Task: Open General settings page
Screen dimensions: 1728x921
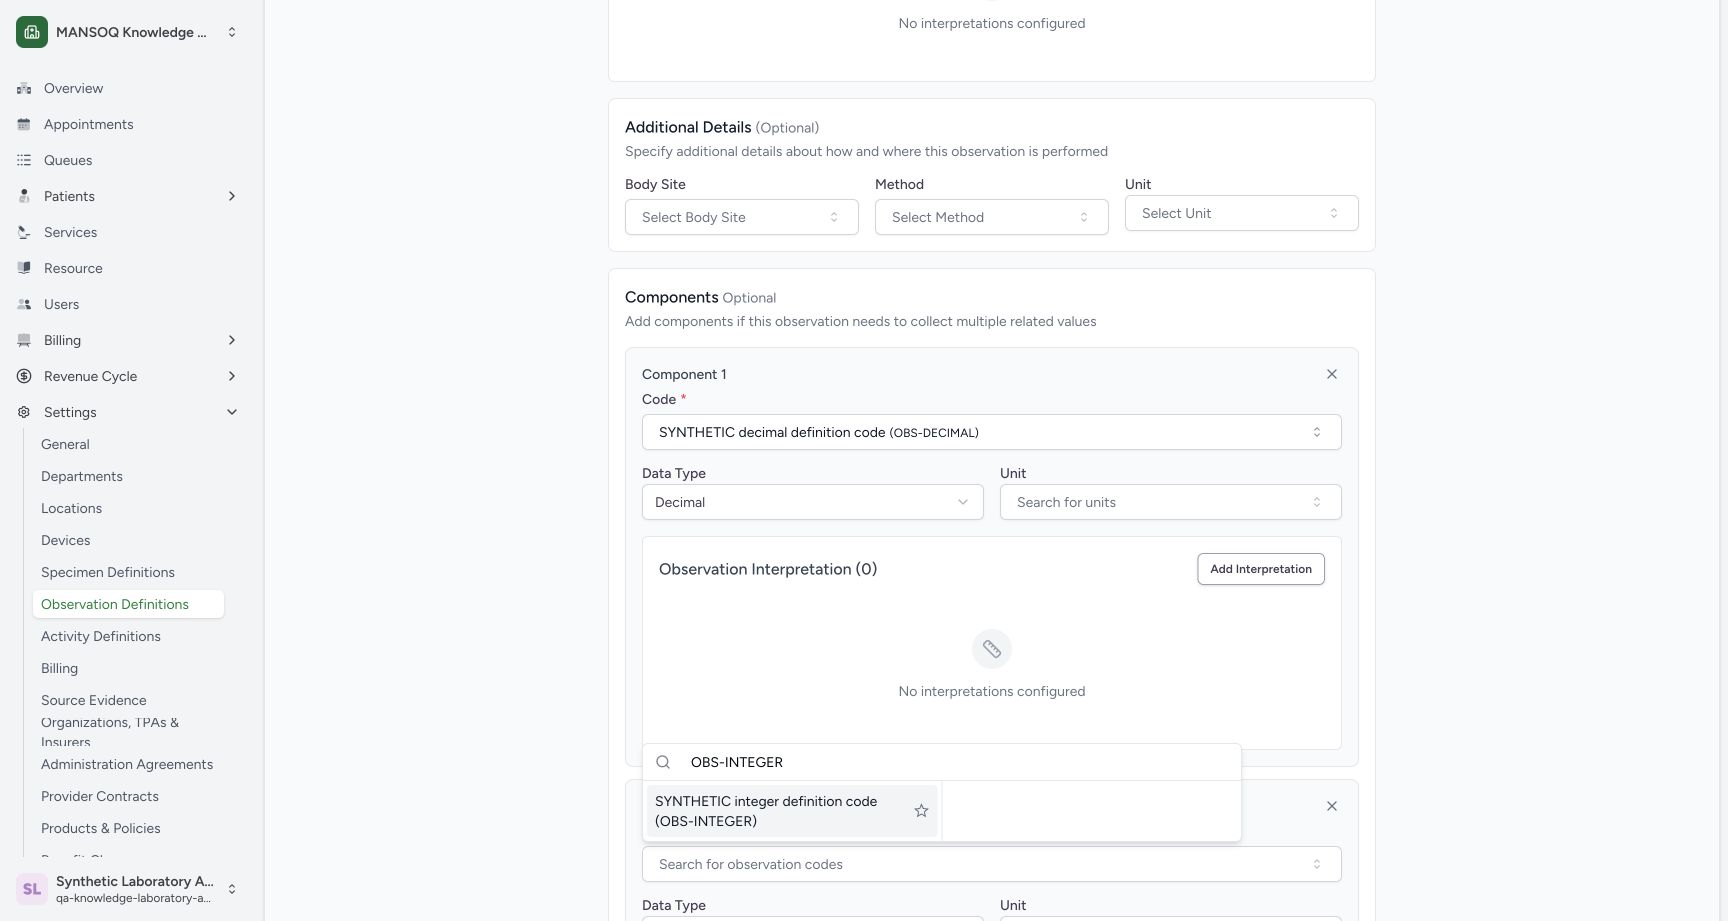Action: [x=65, y=444]
